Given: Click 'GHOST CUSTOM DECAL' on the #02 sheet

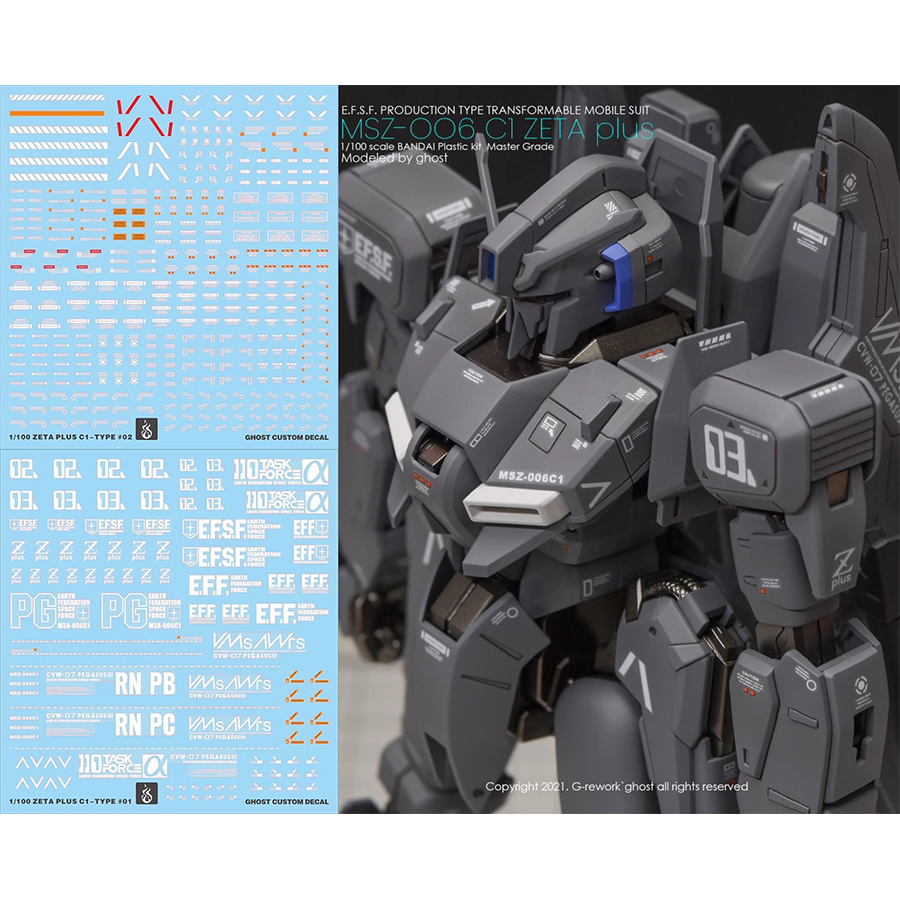Looking at the screenshot, I should pos(286,437).
